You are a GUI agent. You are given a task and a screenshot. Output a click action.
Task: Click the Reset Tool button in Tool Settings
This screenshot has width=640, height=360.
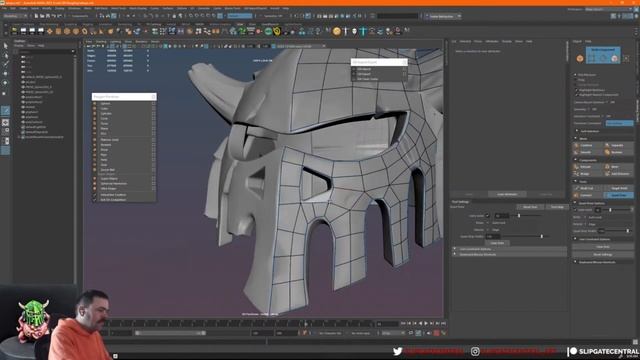pos(530,207)
